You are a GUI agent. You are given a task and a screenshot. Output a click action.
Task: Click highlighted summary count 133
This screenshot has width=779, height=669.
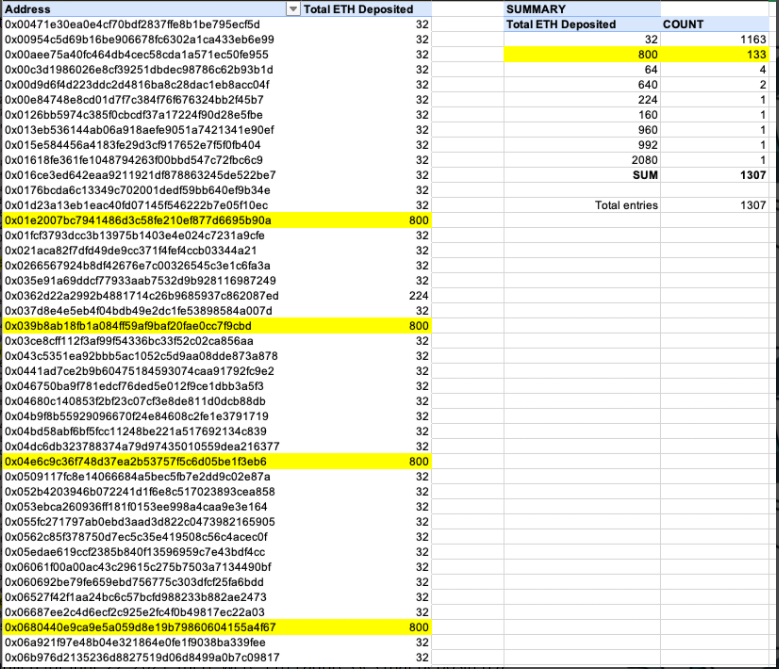point(714,55)
